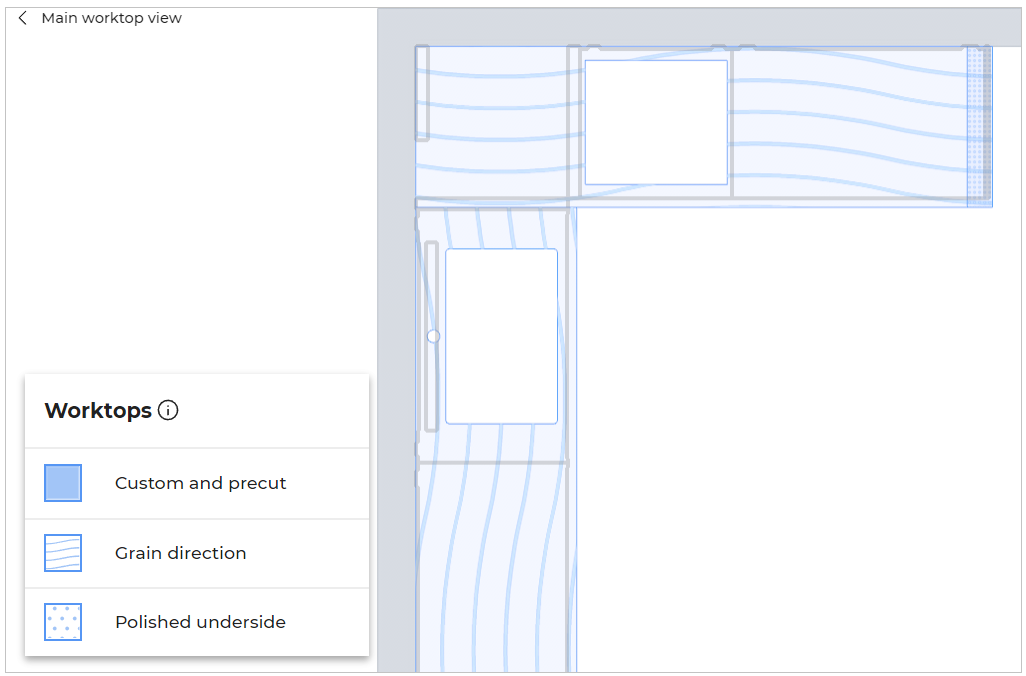Return to Main worktop view
Image resolution: width=1026 pixels, height=676 pixels.
tap(111, 18)
